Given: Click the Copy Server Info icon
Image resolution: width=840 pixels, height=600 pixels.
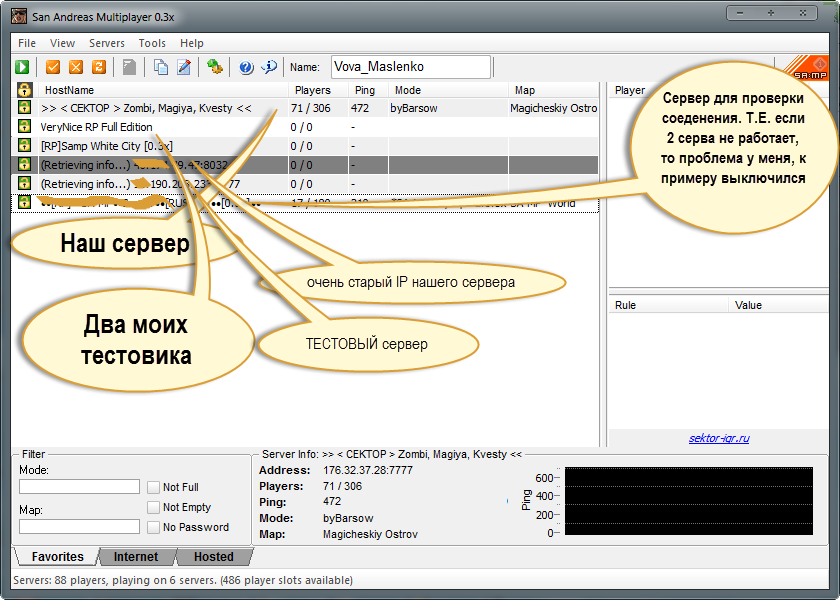Looking at the screenshot, I should 161,67.
